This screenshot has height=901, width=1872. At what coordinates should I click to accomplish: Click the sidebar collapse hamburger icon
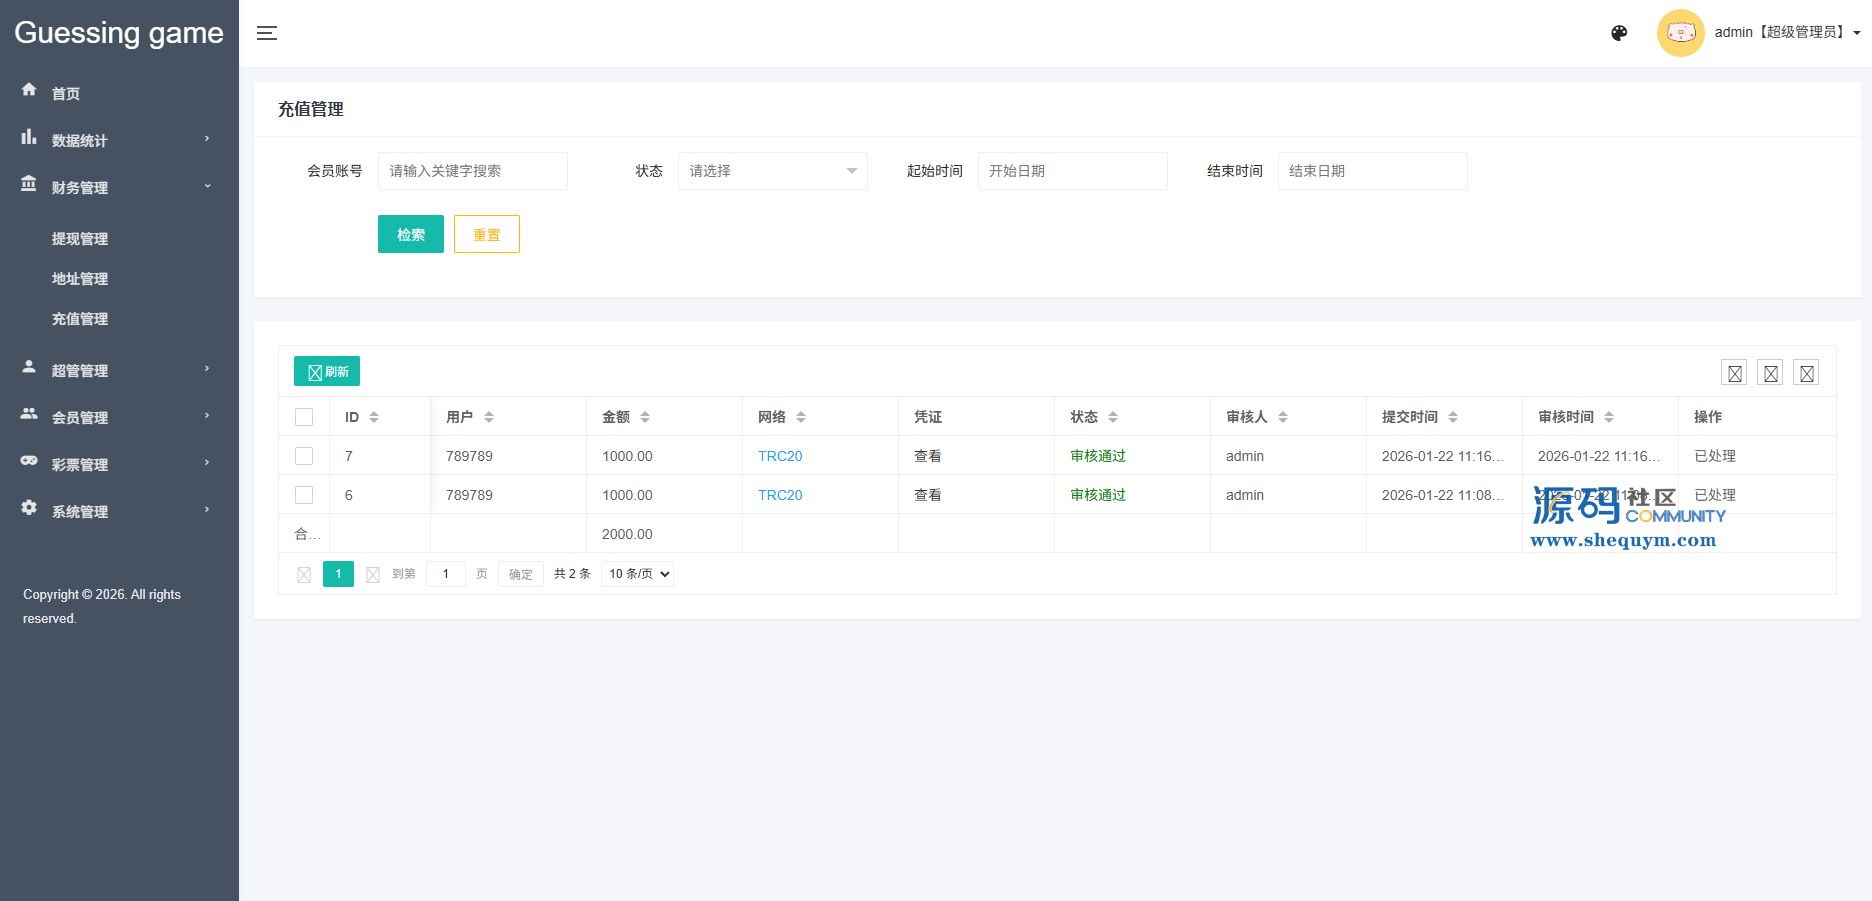click(x=266, y=33)
